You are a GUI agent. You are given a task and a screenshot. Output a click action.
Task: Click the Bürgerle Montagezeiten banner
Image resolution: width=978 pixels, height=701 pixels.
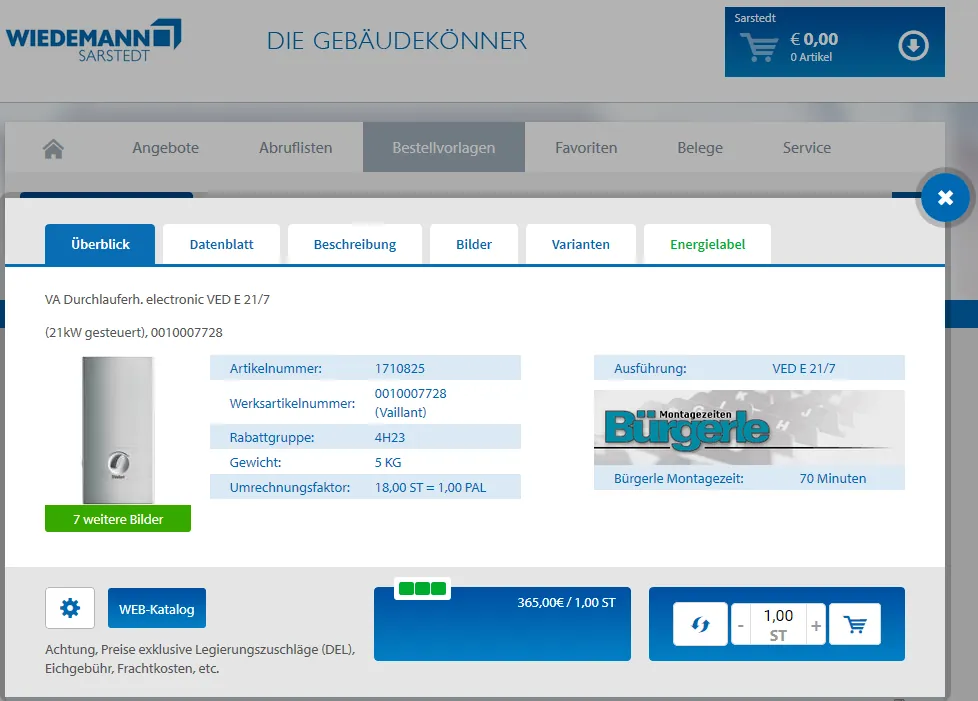749,427
